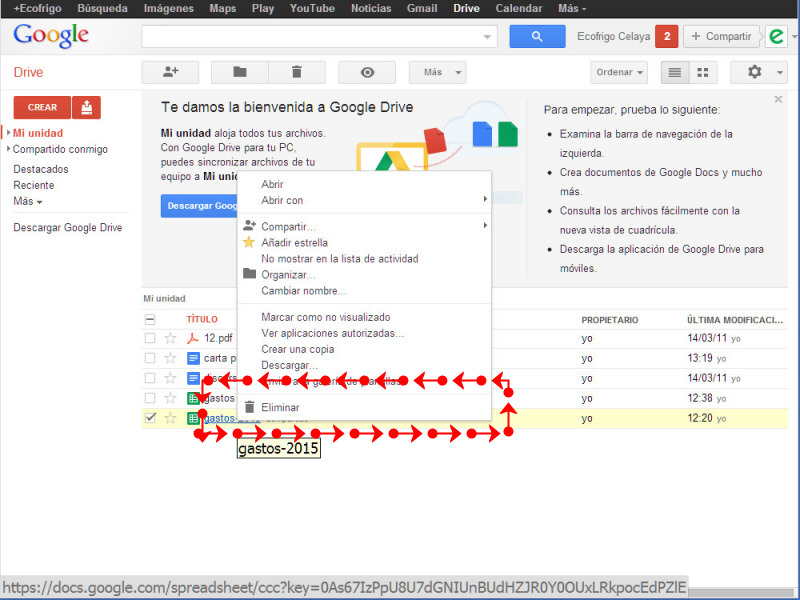
Task: Expand Mi unidad tree arrow
Action: tap(8, 133)
